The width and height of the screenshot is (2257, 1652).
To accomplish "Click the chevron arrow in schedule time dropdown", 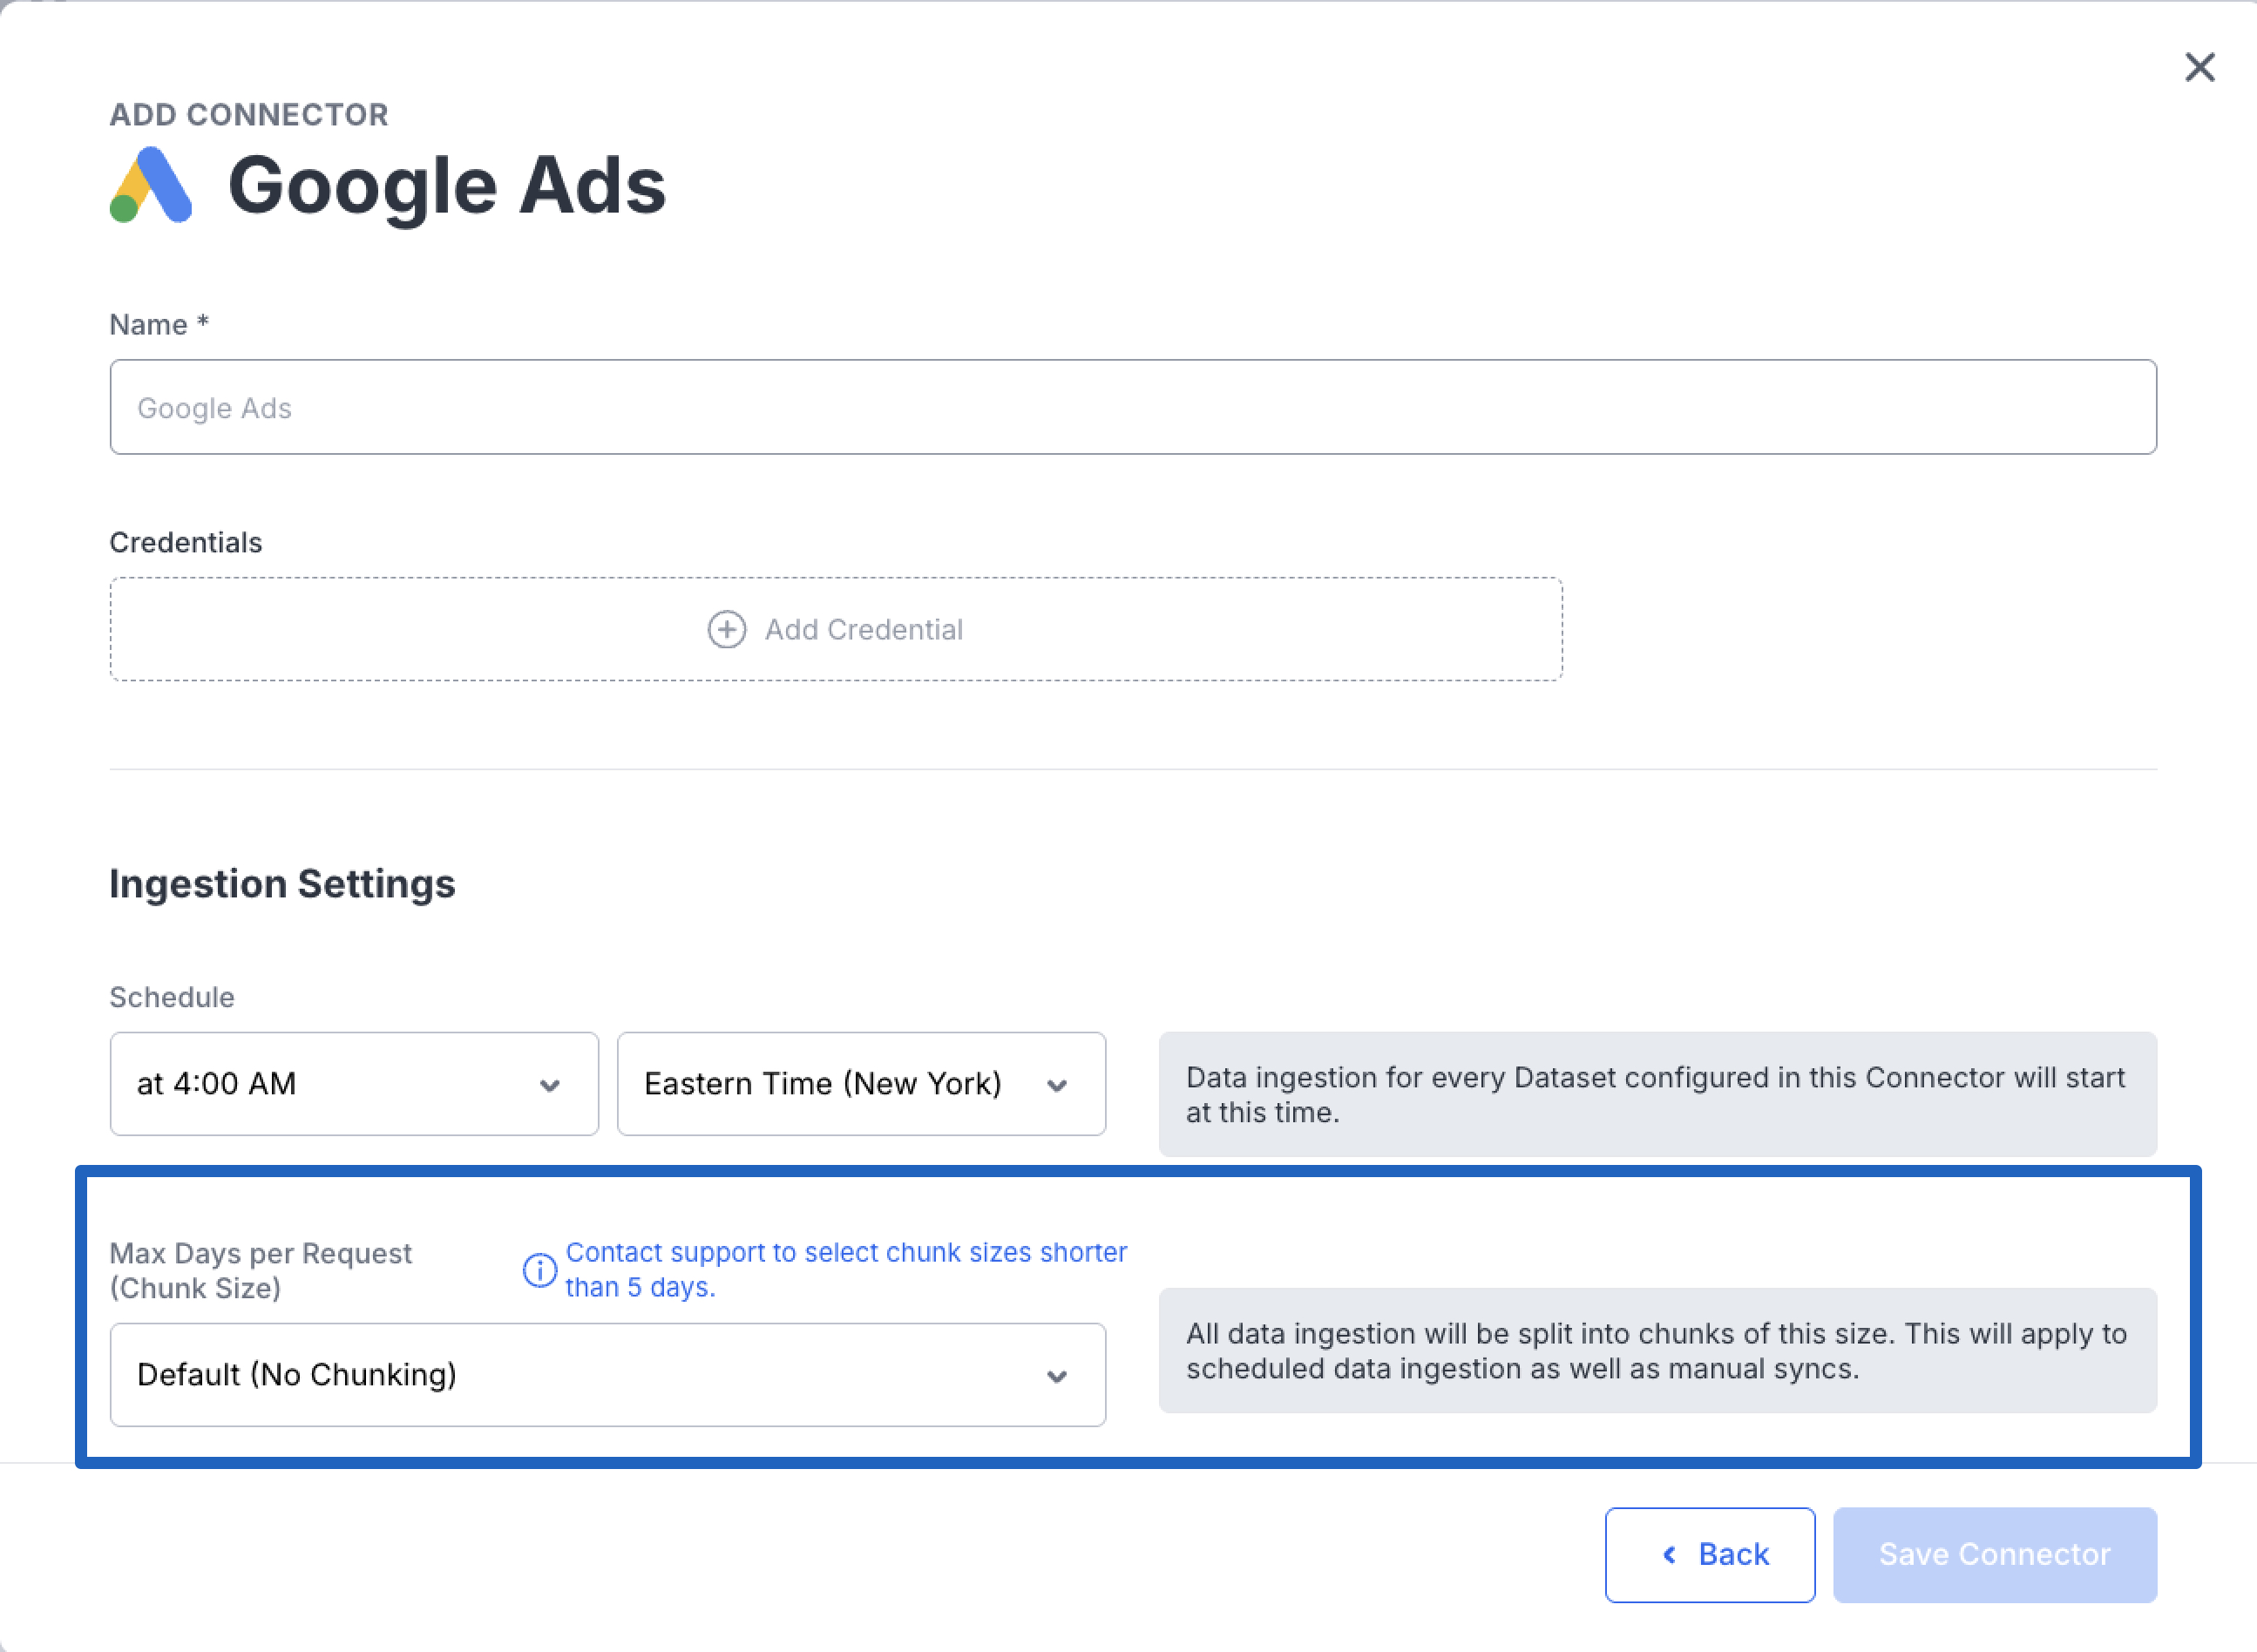I will [x=549, y=1085].
